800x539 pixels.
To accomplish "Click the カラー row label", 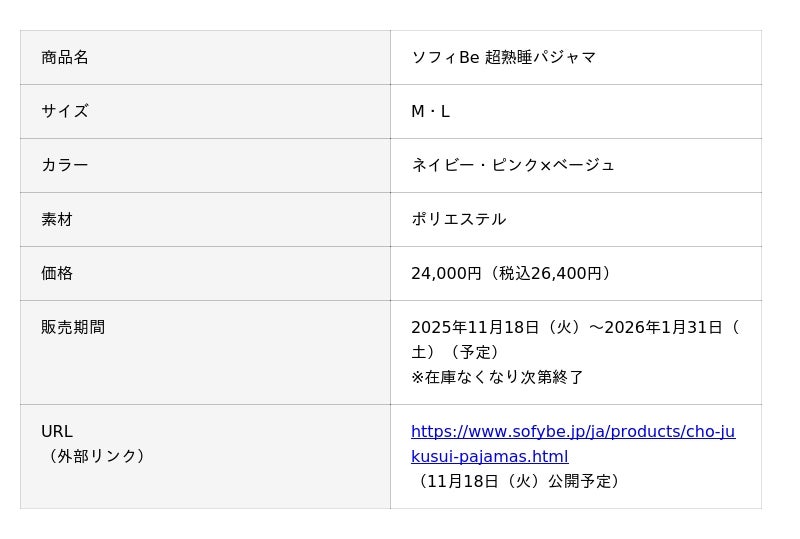I will pos(65,165).
